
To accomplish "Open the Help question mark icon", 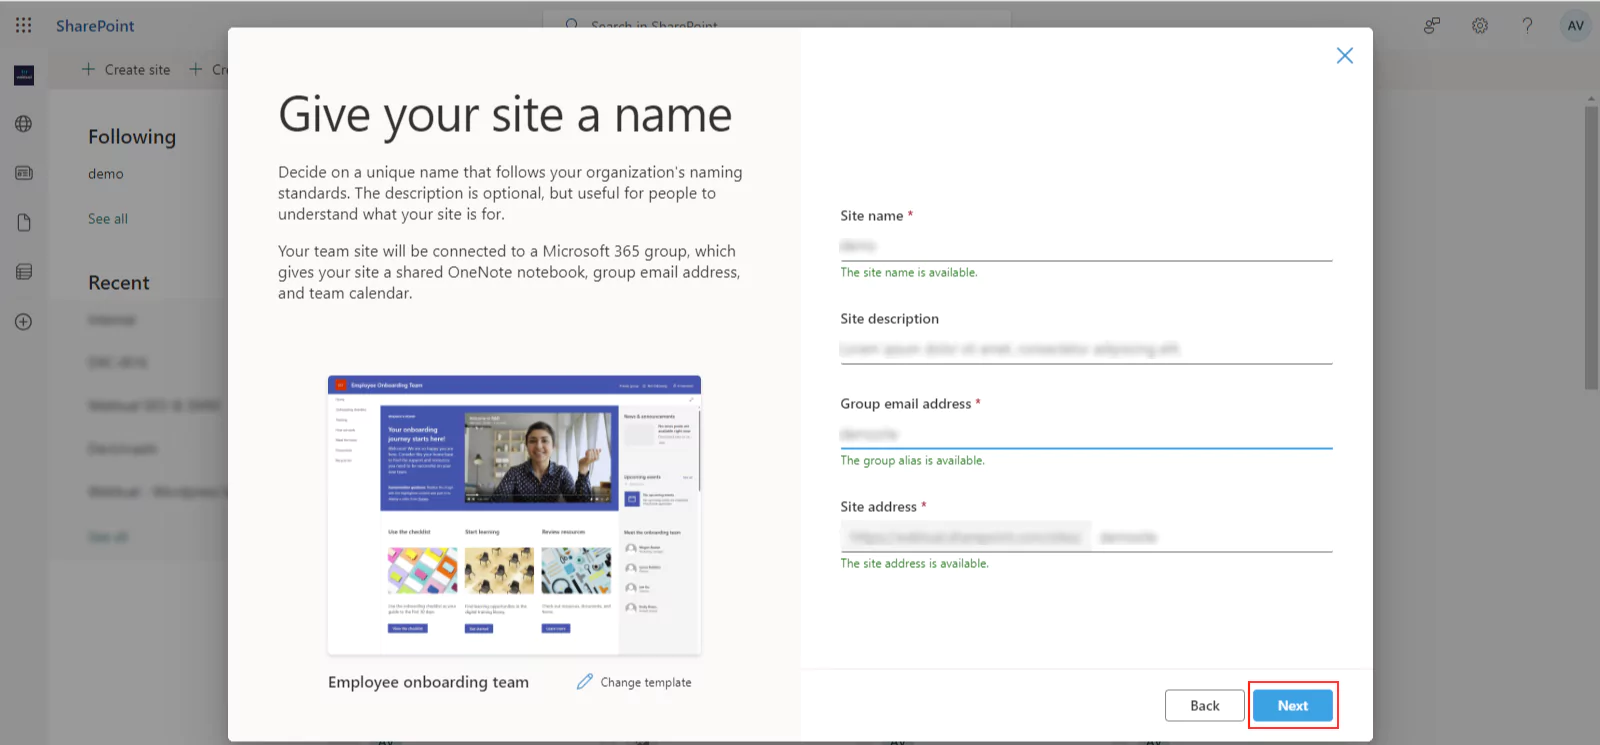I will (1527, 26).
